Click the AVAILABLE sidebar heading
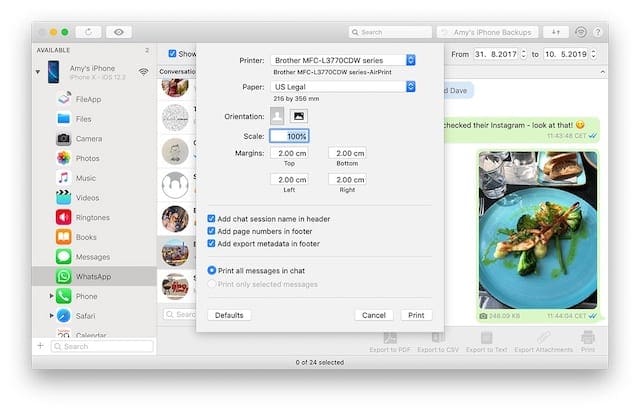The width and height of the screenshot is (640, 411). point(53,50)
